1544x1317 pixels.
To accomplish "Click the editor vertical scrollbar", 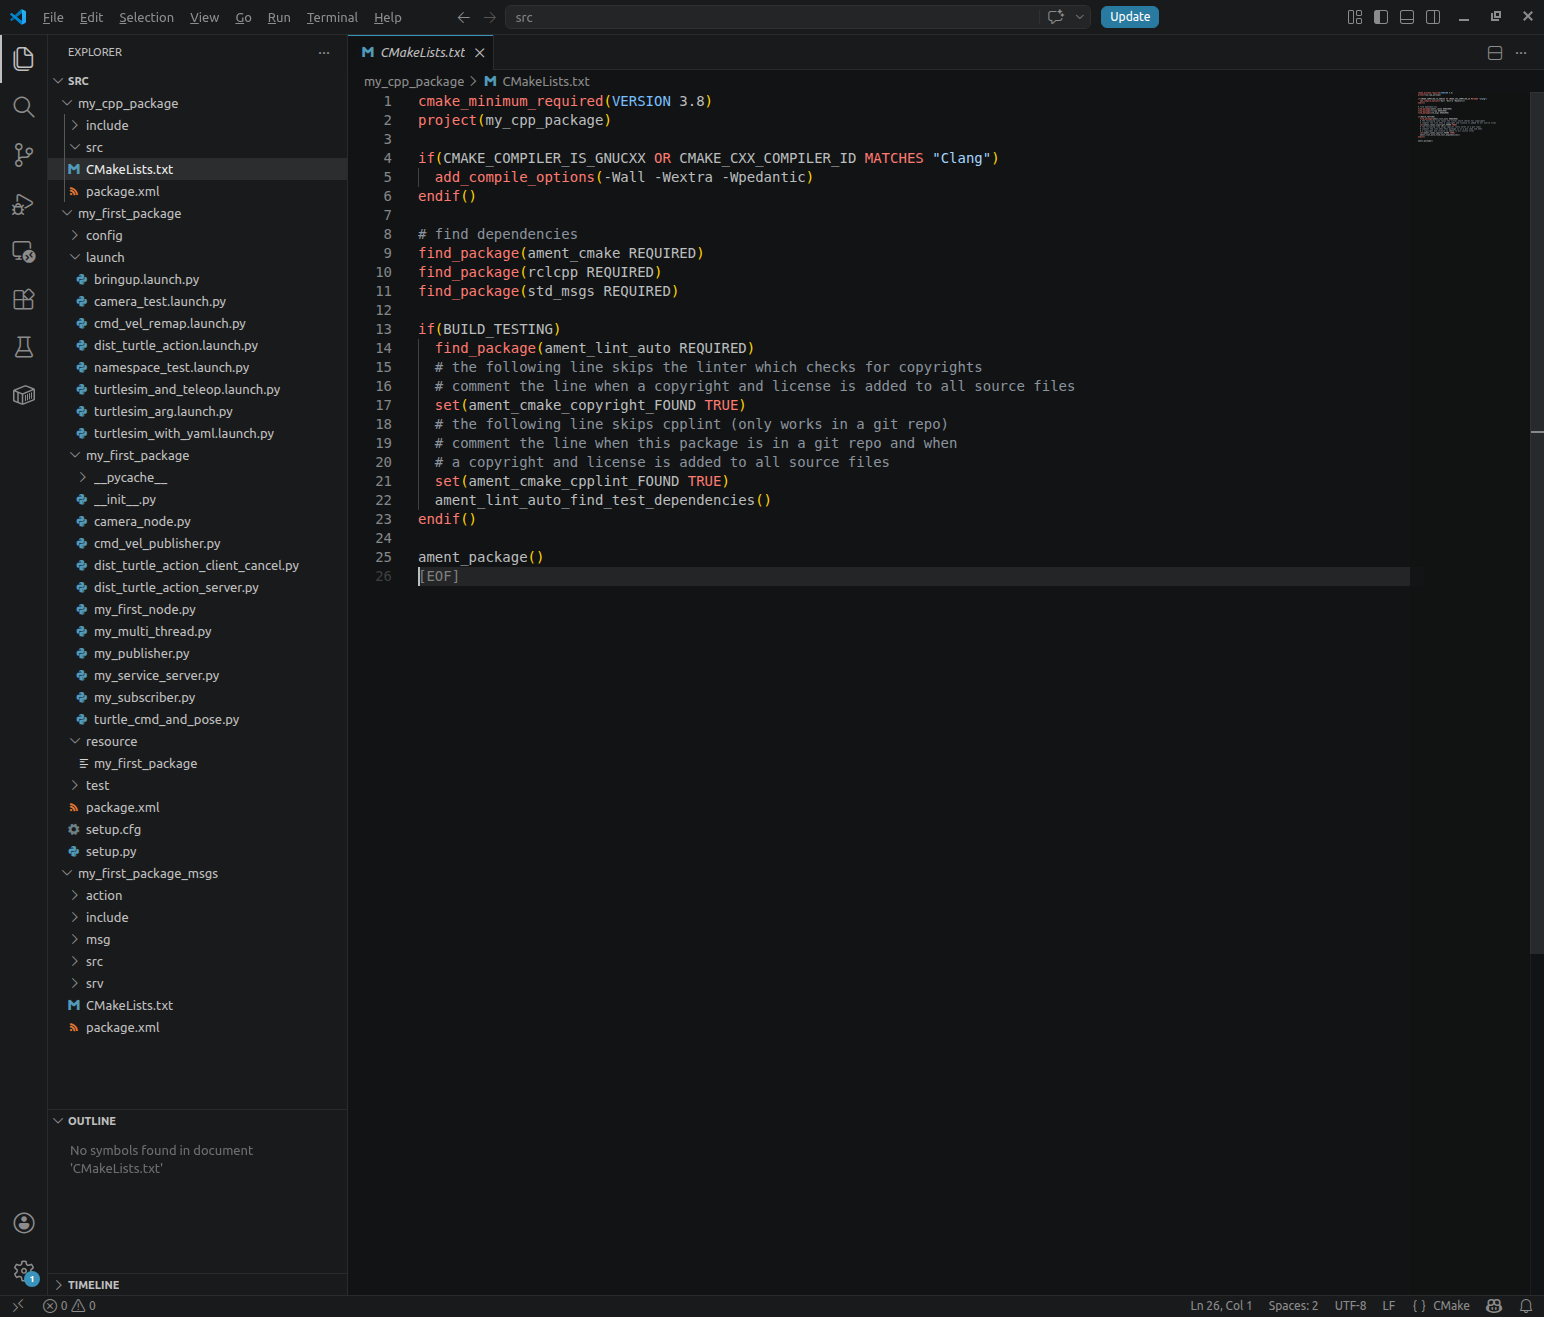I will coord(1537,523).
